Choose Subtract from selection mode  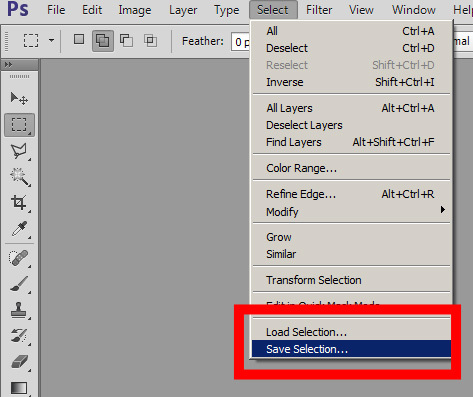pos(126,40)
